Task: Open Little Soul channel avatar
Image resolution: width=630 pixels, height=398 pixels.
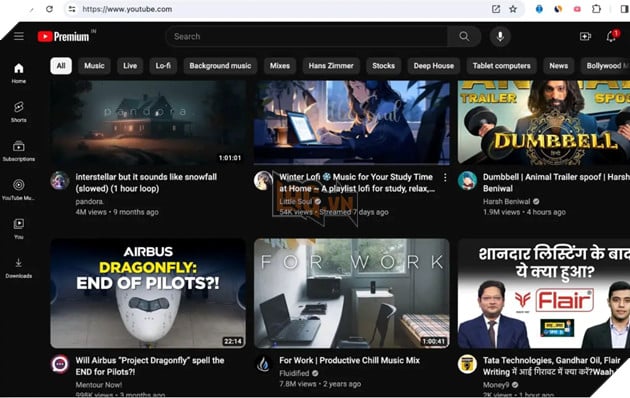Action: (263, 181)
